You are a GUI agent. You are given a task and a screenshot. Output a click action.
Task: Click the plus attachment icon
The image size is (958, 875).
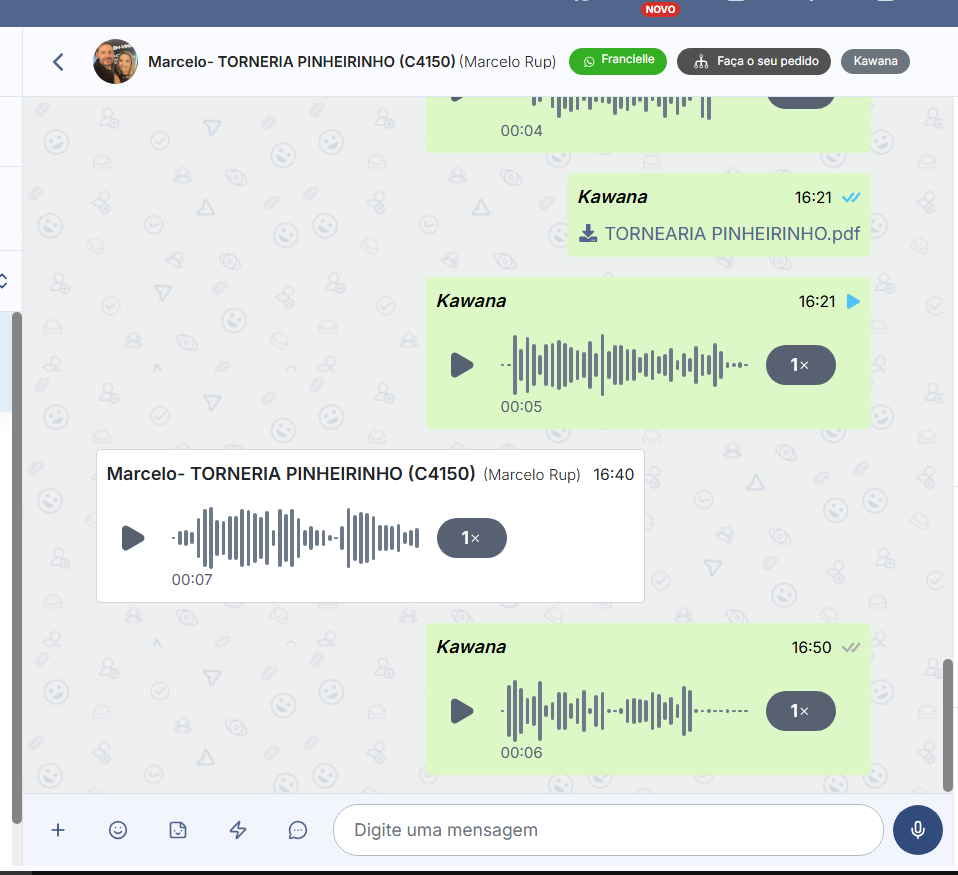point(58,830)
